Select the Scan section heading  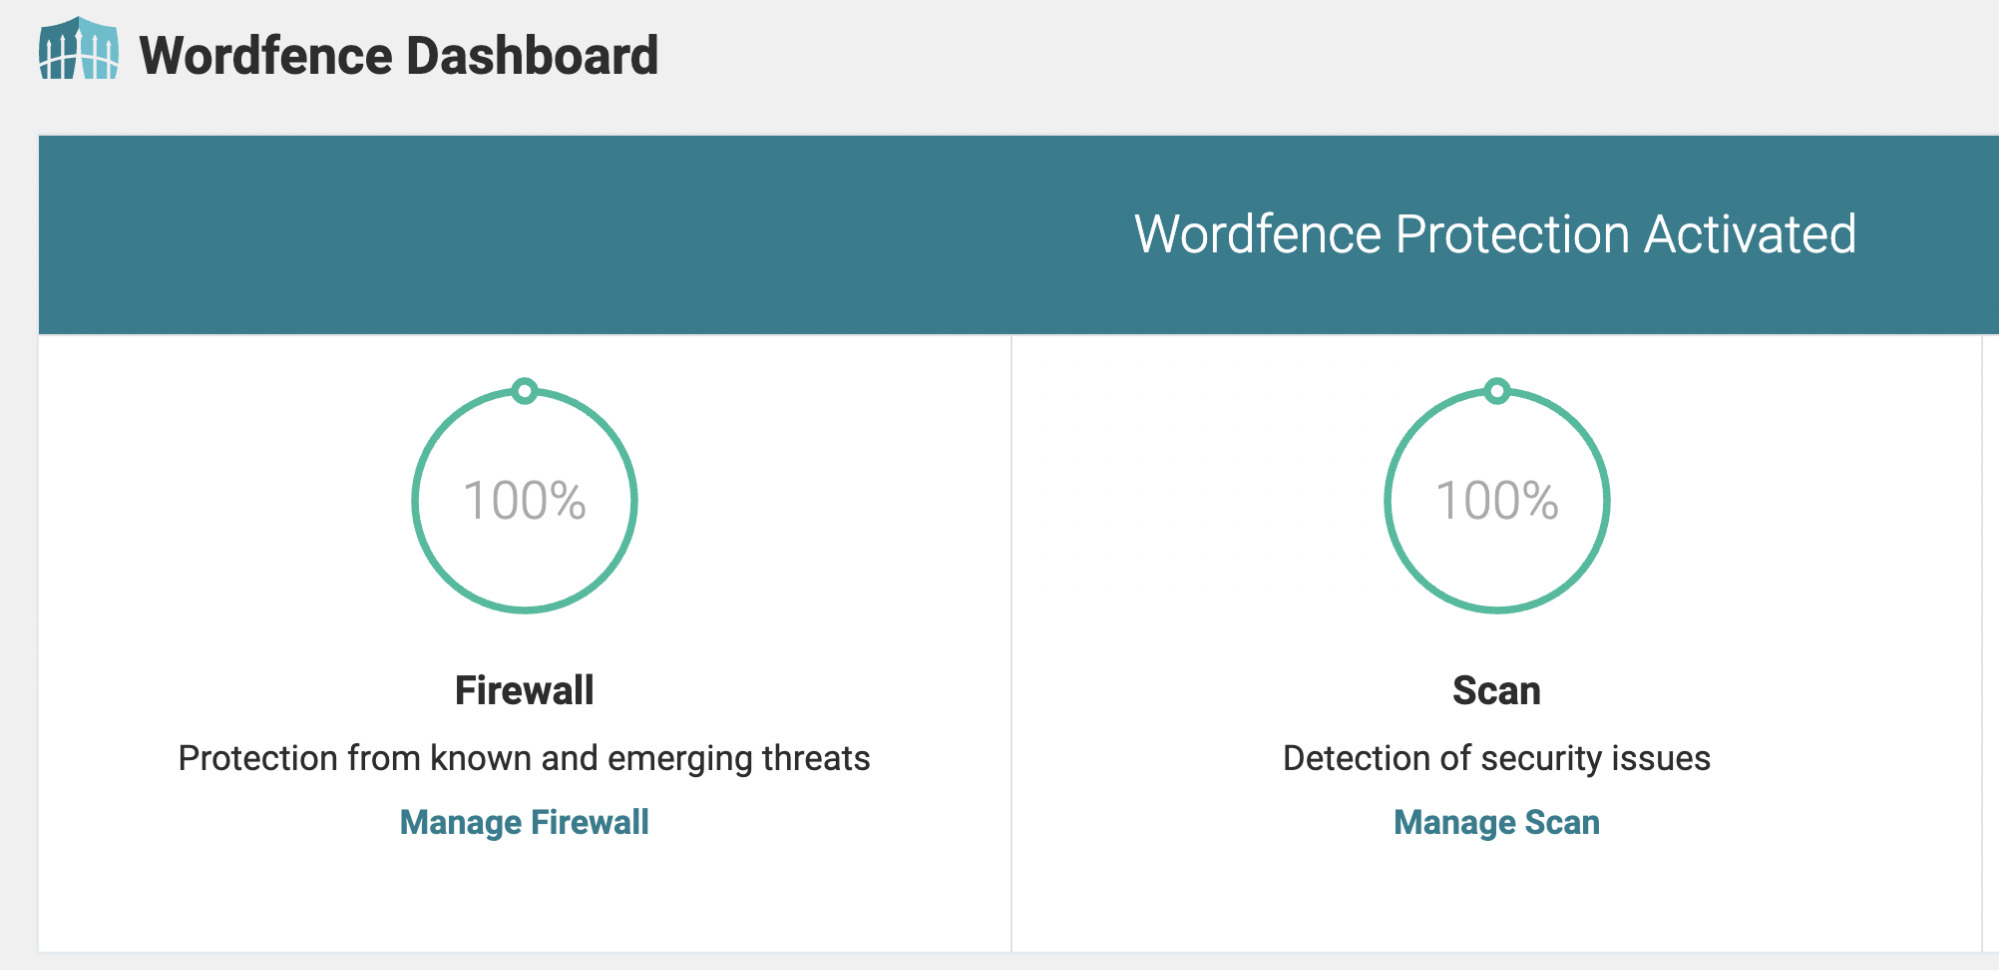[x=1496, y=690]
